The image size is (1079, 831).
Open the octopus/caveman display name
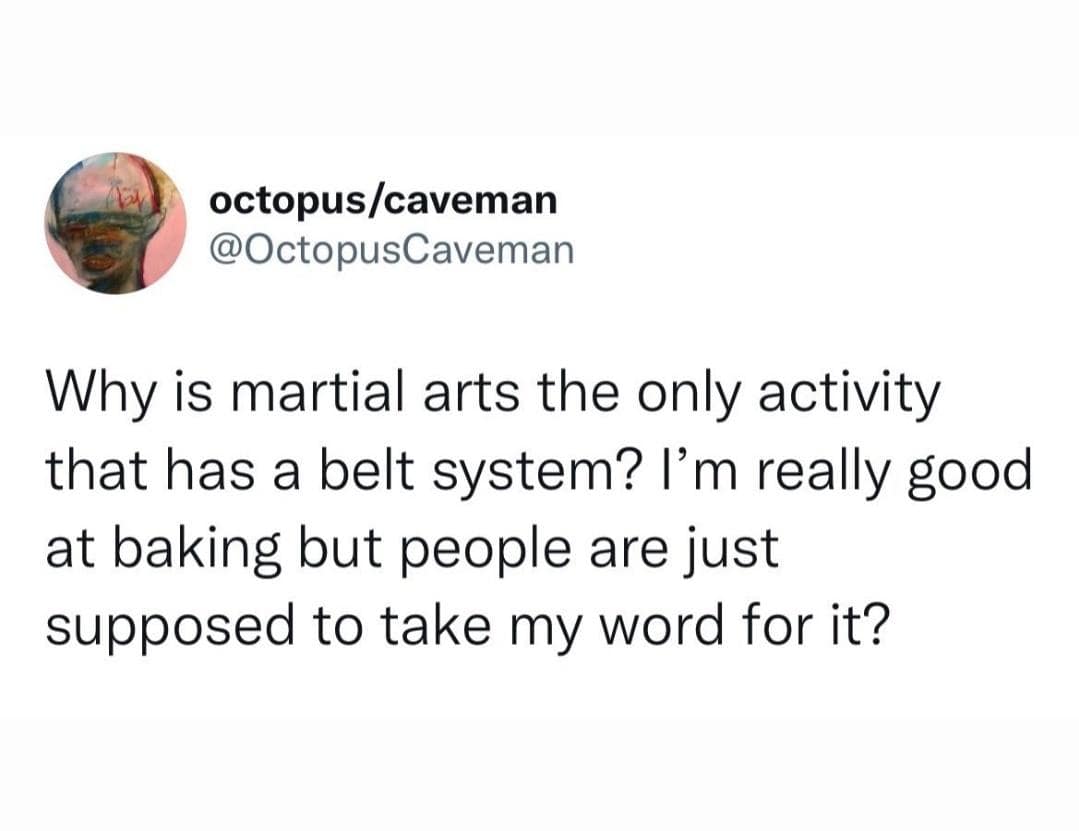point(382,200)
